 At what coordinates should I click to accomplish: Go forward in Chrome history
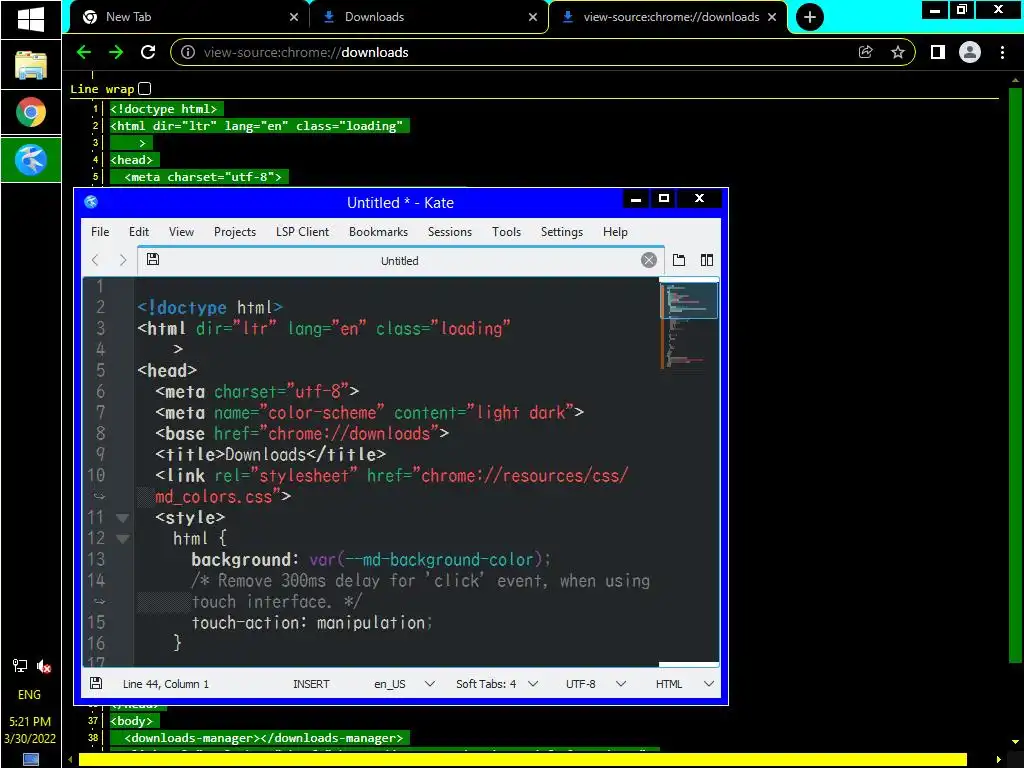click(116, 52)
